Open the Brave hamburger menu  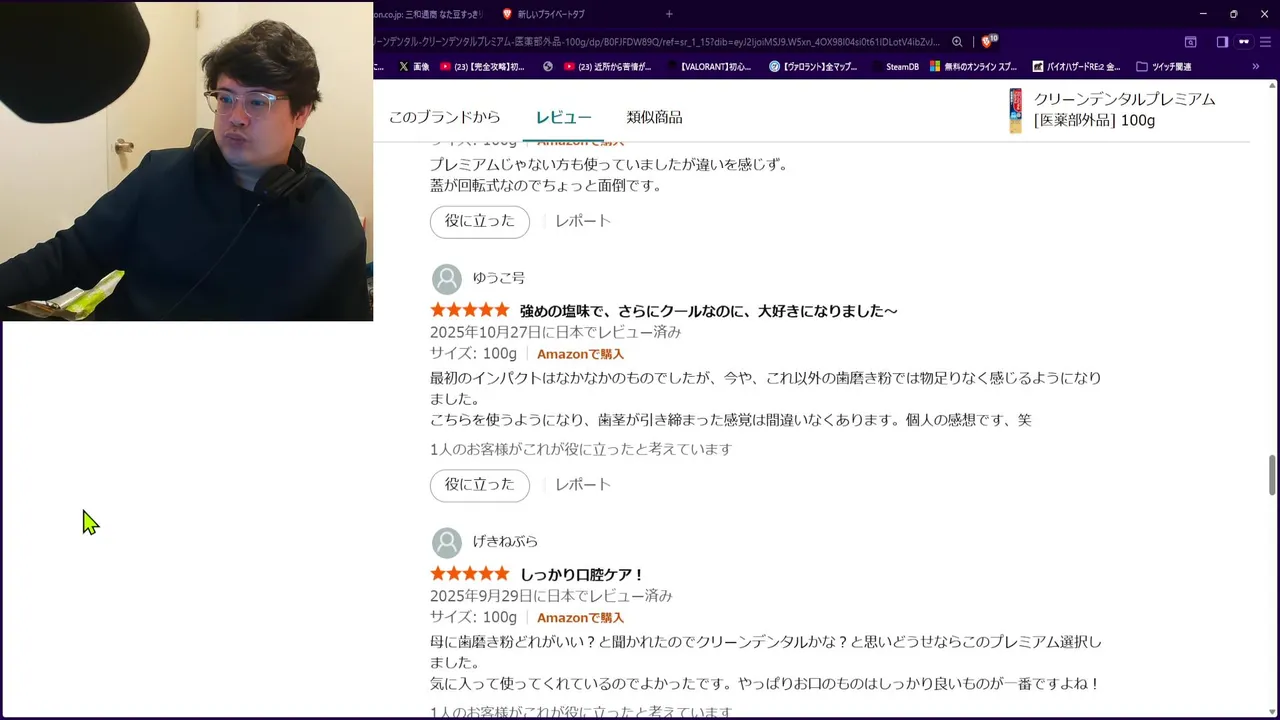coord(1265,42)
